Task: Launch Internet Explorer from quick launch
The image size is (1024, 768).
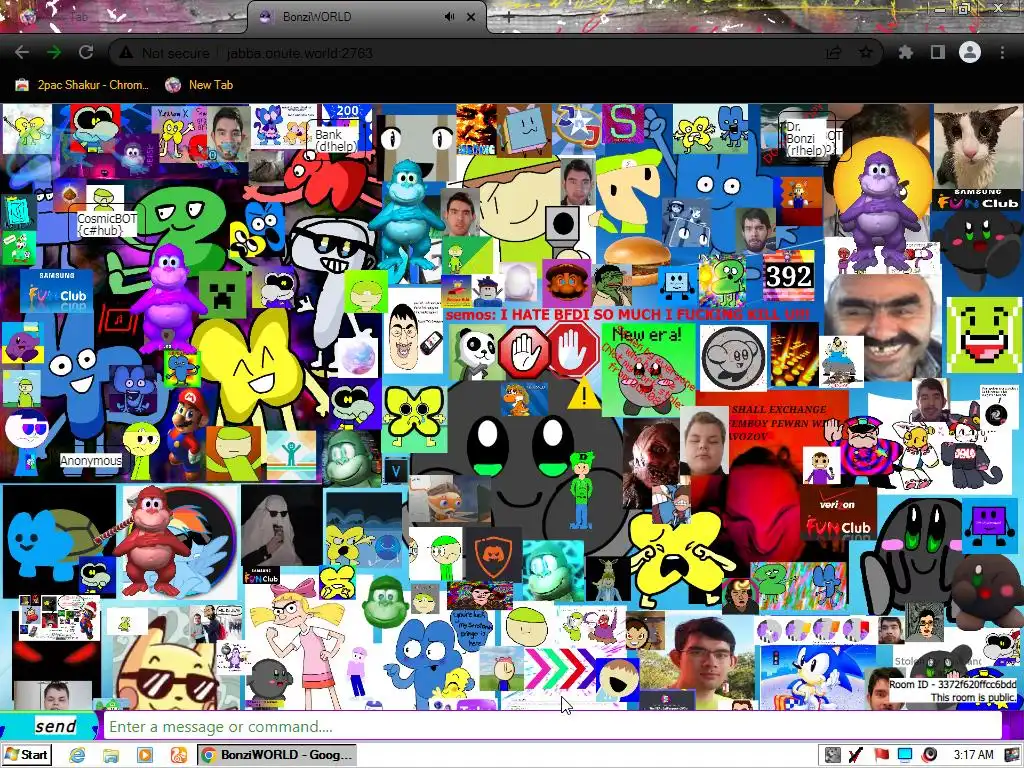Action: pyautogui.click(x=78, y=755)
